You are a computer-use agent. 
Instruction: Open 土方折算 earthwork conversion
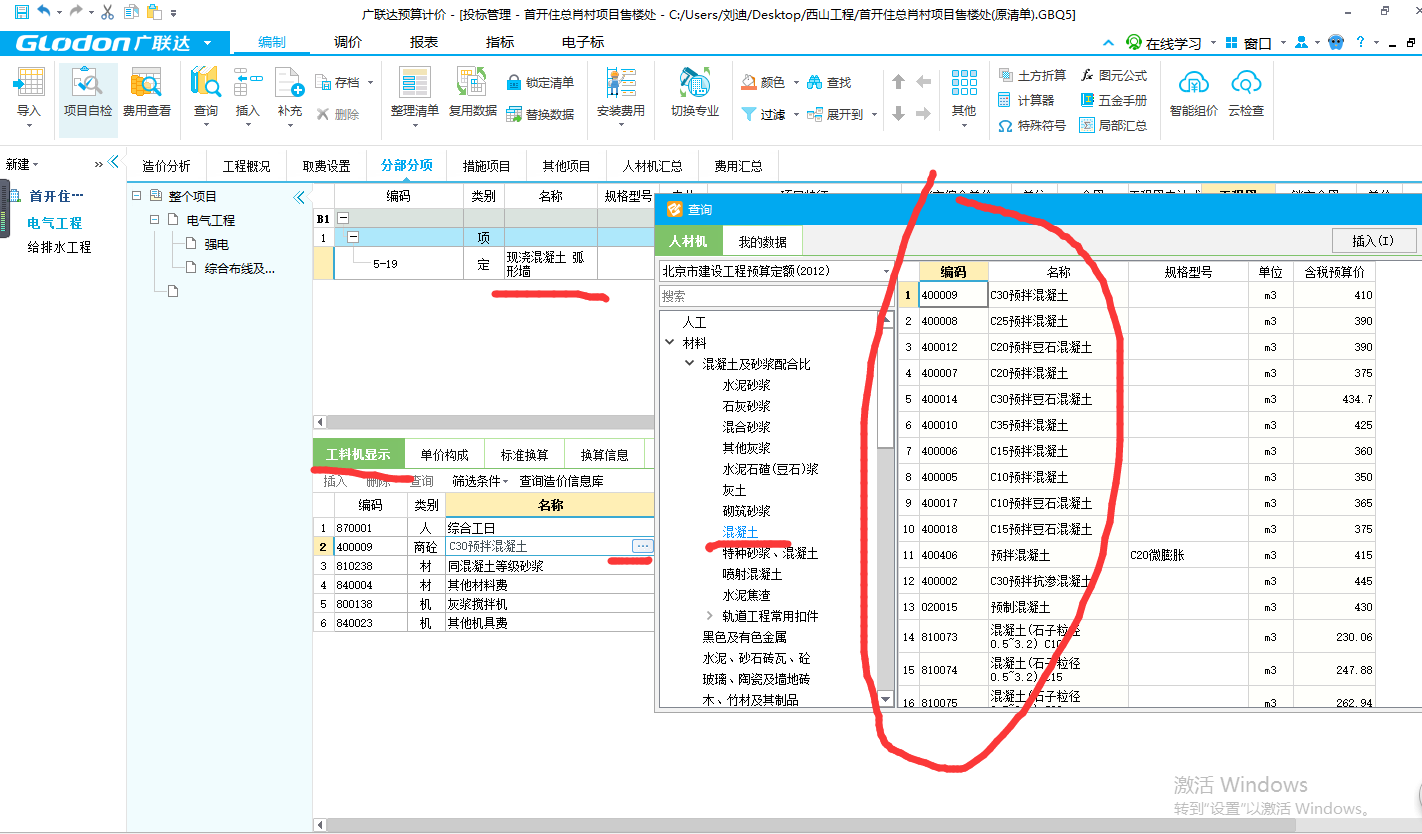1032,75
